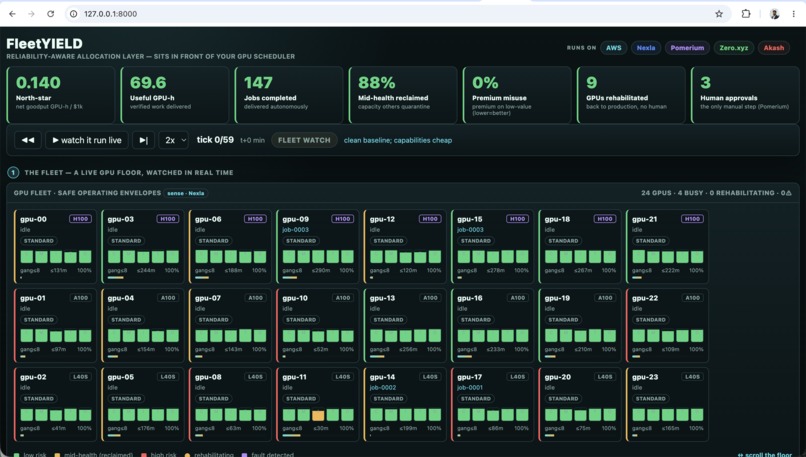
Task: Click the L40S tag on gpu-05
Action: click(x=168, y=377)
